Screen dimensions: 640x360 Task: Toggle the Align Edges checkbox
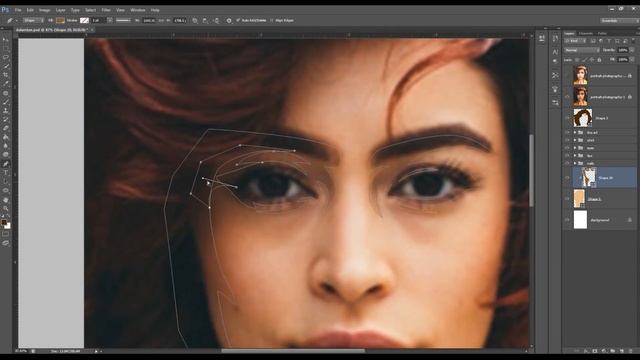click(271, 20)
